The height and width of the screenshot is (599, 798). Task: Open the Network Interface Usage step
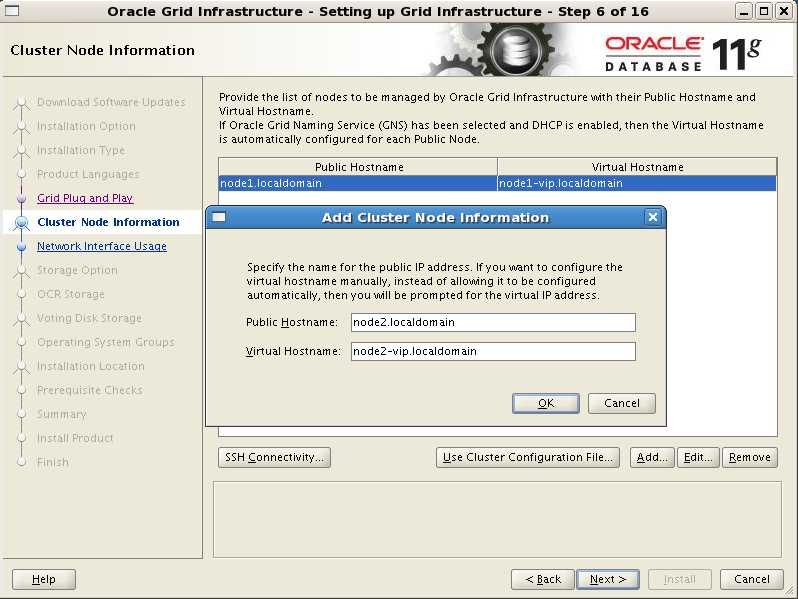[102, 246]
